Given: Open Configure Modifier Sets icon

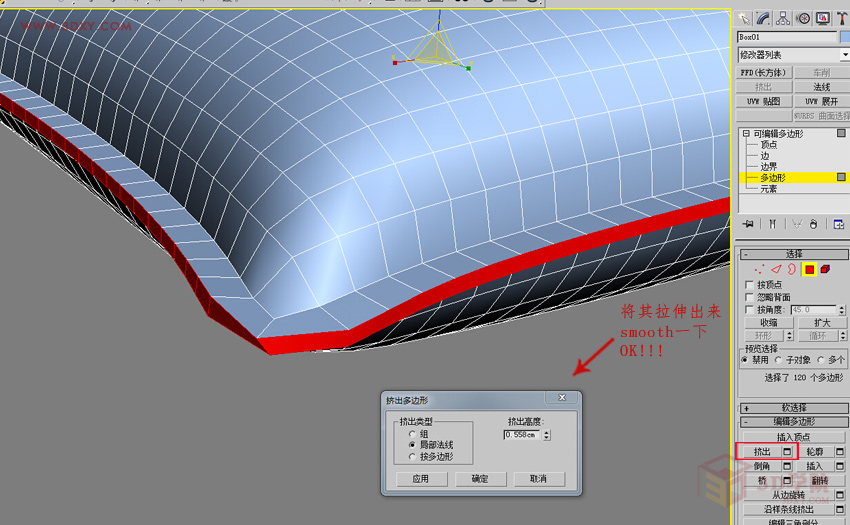Looking at the screenshot, I should pos(839,224).
